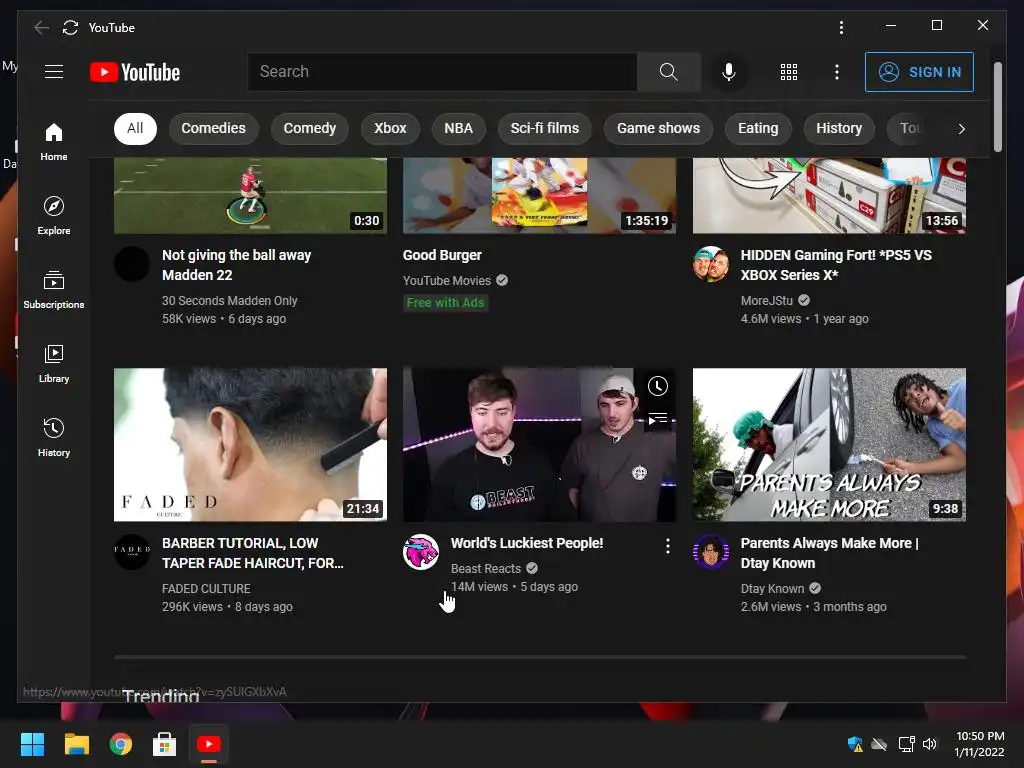
Task: Click the search magnifier button
Action: [668, 72]
